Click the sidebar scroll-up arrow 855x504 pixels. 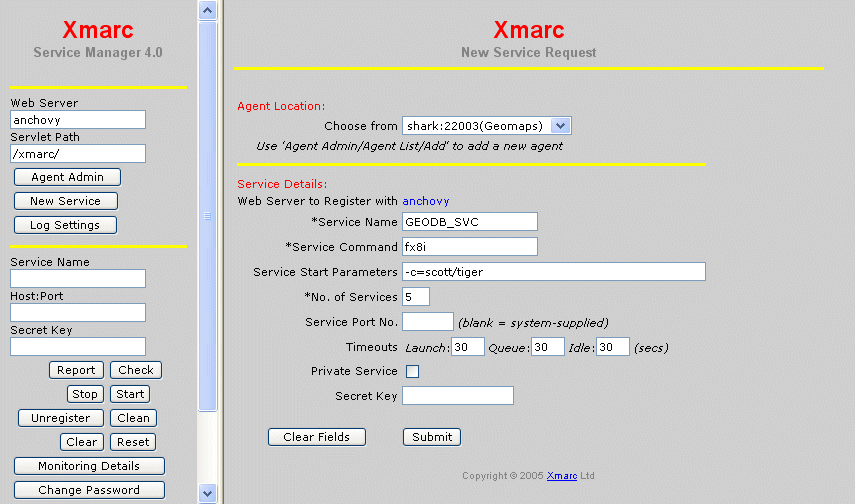coord(207,10)
